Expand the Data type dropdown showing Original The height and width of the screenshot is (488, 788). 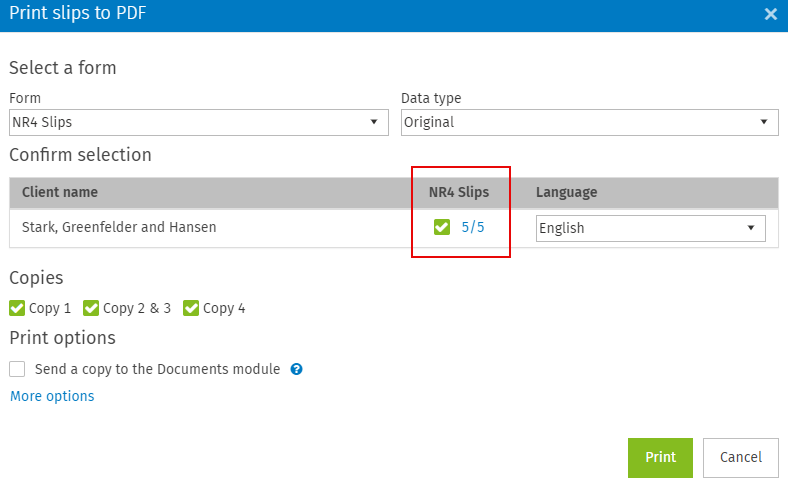[x=589, y=122]
